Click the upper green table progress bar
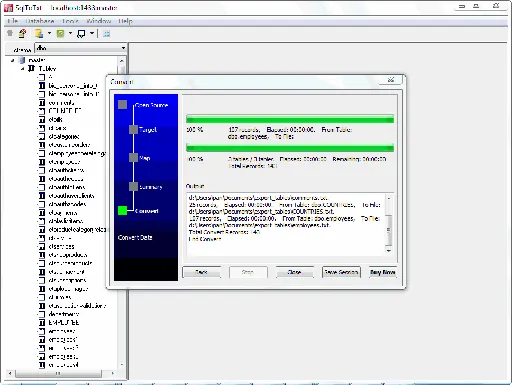Image resolution: width=512 pixels, height=385 pixels. (290, 119)
